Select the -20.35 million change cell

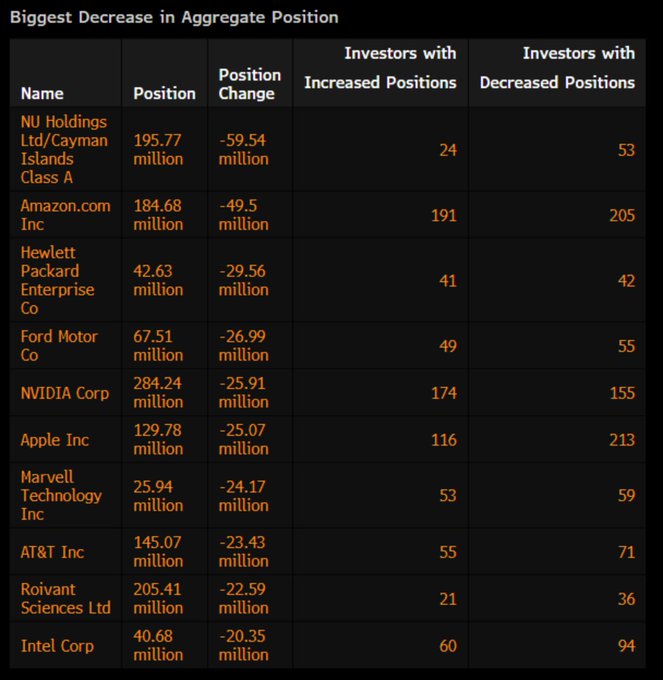point(243,646)
